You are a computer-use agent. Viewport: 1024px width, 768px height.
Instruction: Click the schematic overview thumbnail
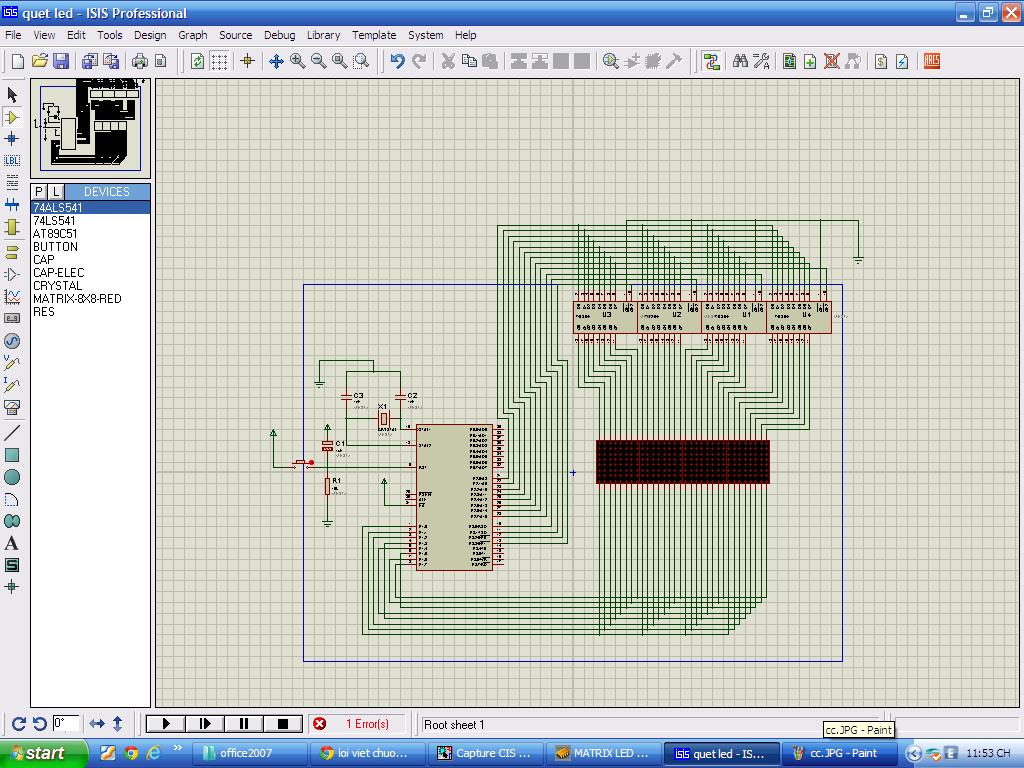point(90,128)
